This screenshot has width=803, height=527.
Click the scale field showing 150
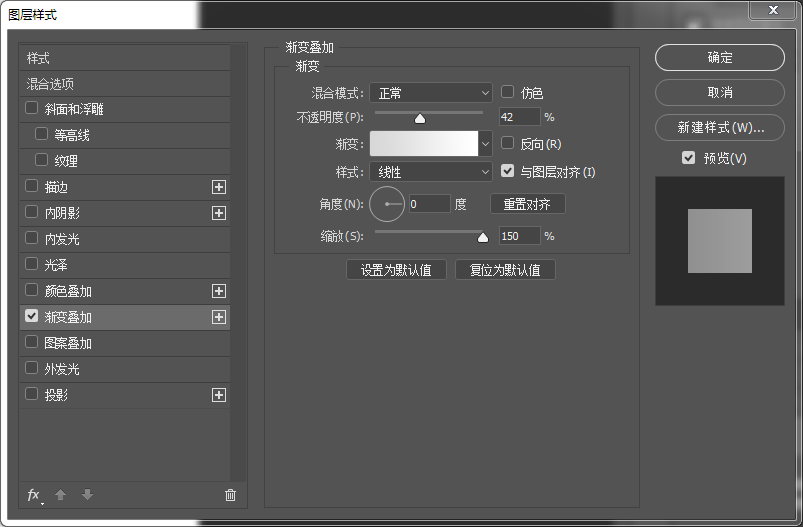[x=519, y=236]
